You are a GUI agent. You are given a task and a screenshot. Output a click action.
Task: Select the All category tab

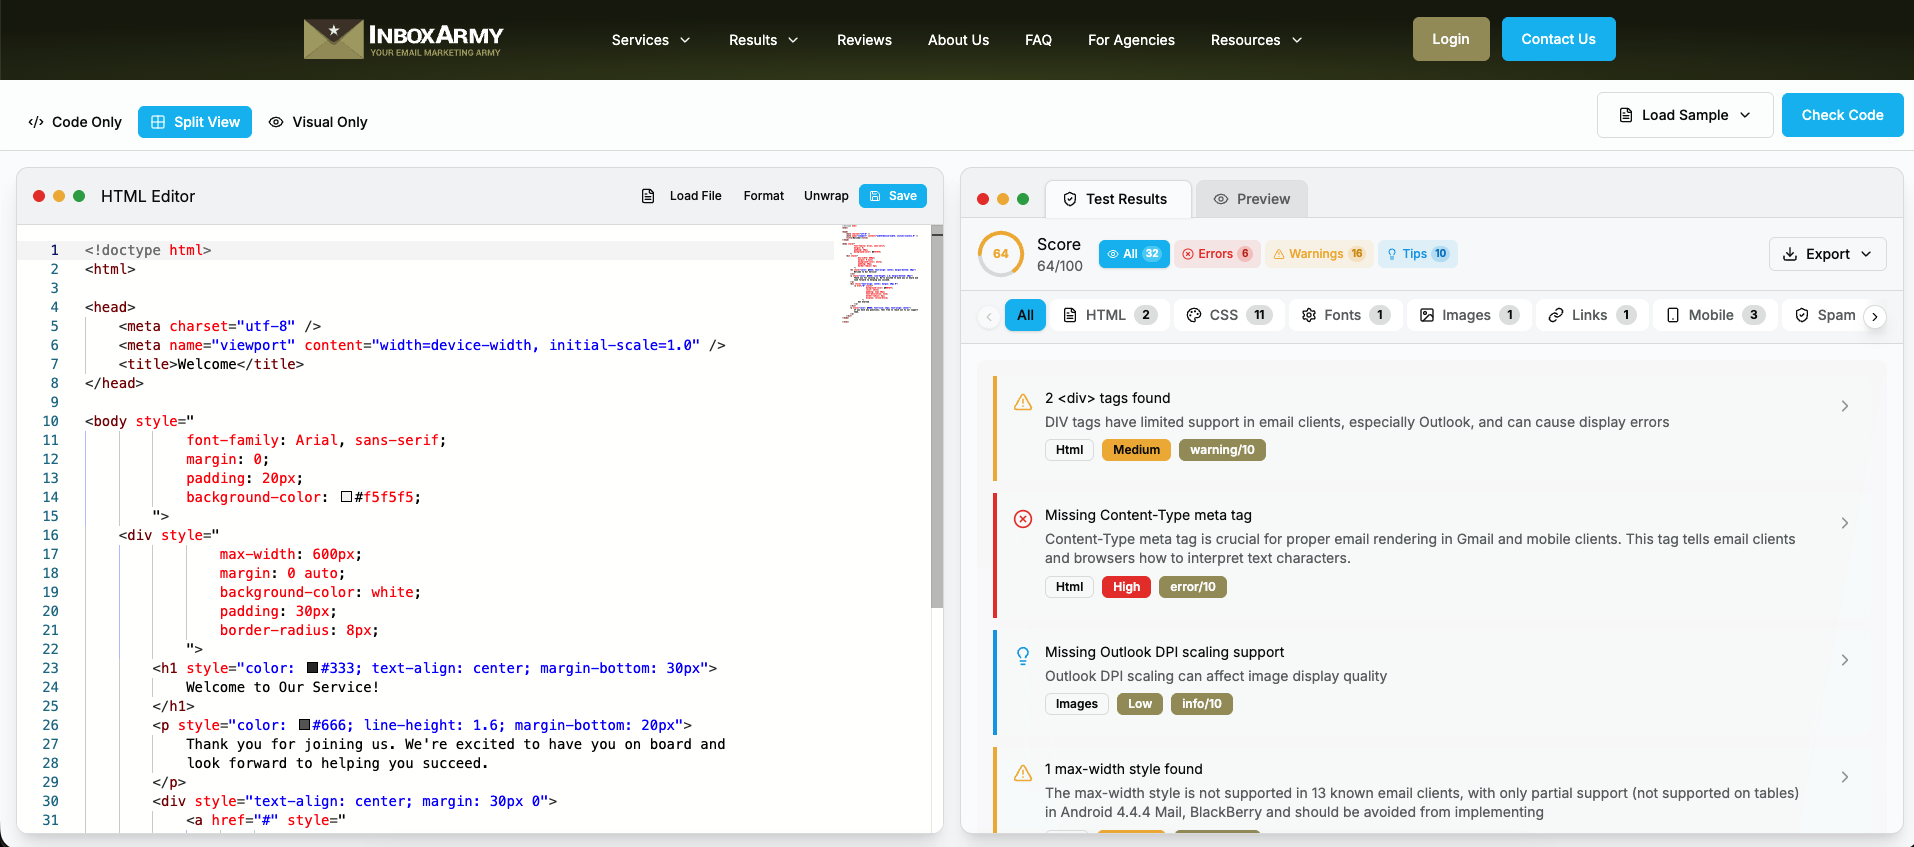[1025, 315]
